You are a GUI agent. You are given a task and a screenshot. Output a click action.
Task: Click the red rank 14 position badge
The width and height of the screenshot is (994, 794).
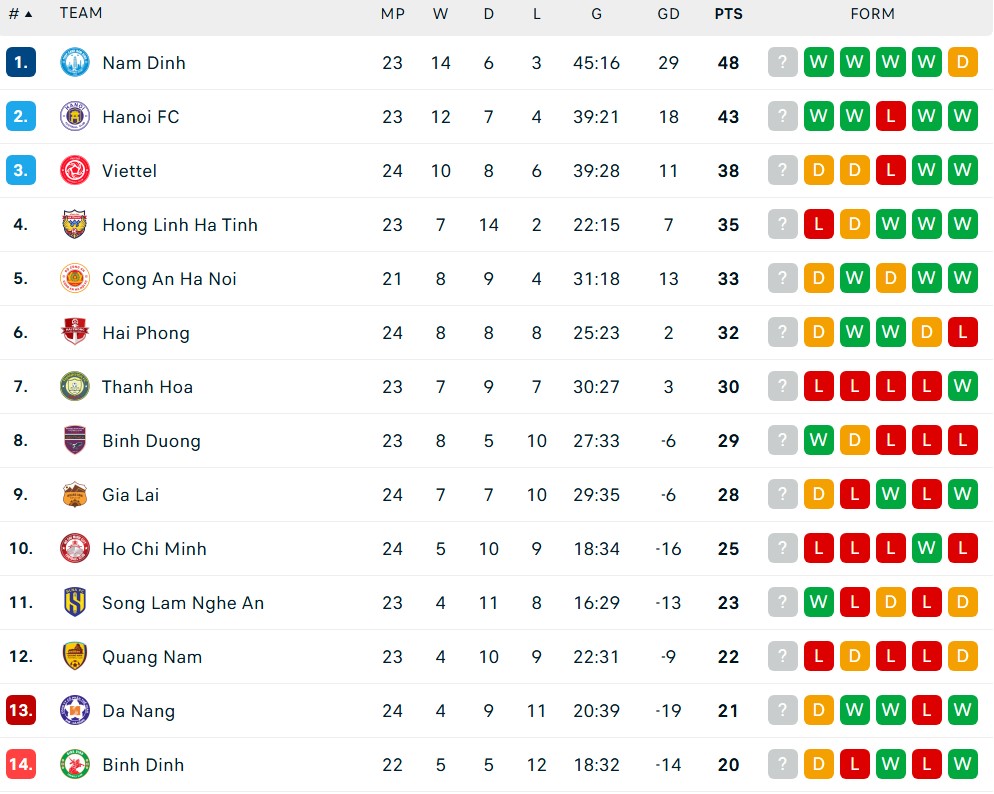point(21,764)
